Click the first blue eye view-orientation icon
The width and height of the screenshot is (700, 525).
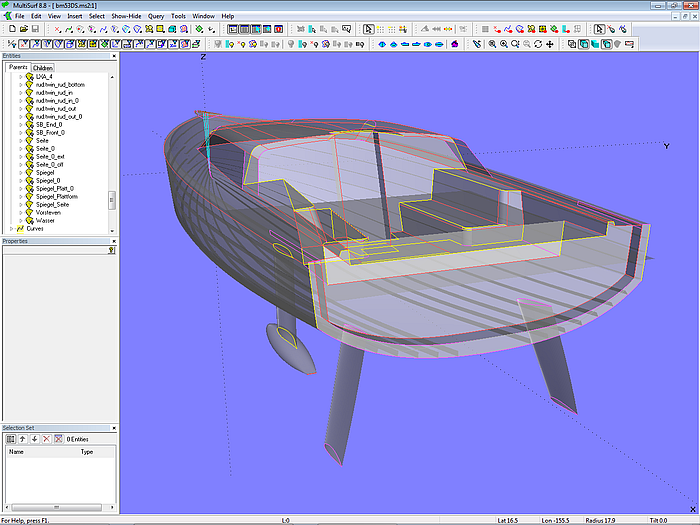coord(382,44)
